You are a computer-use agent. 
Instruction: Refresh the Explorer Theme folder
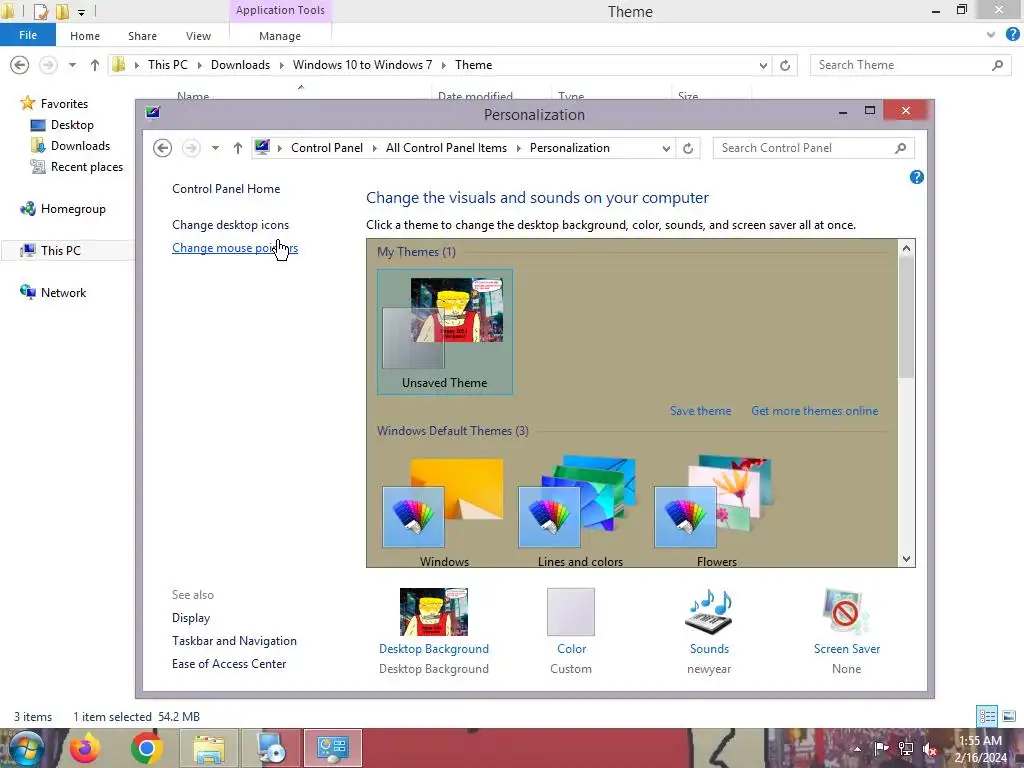point(785,65)
